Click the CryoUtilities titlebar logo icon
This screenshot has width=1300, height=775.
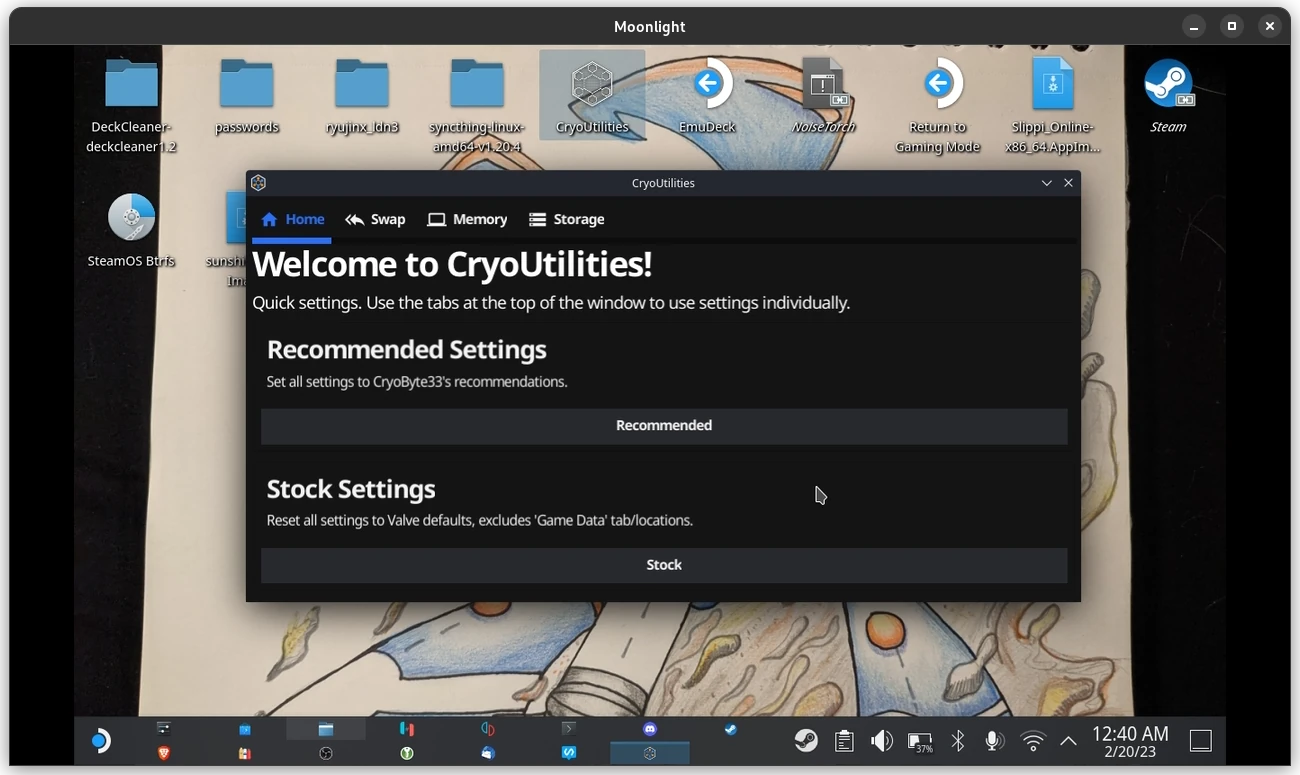pos(258,183)
